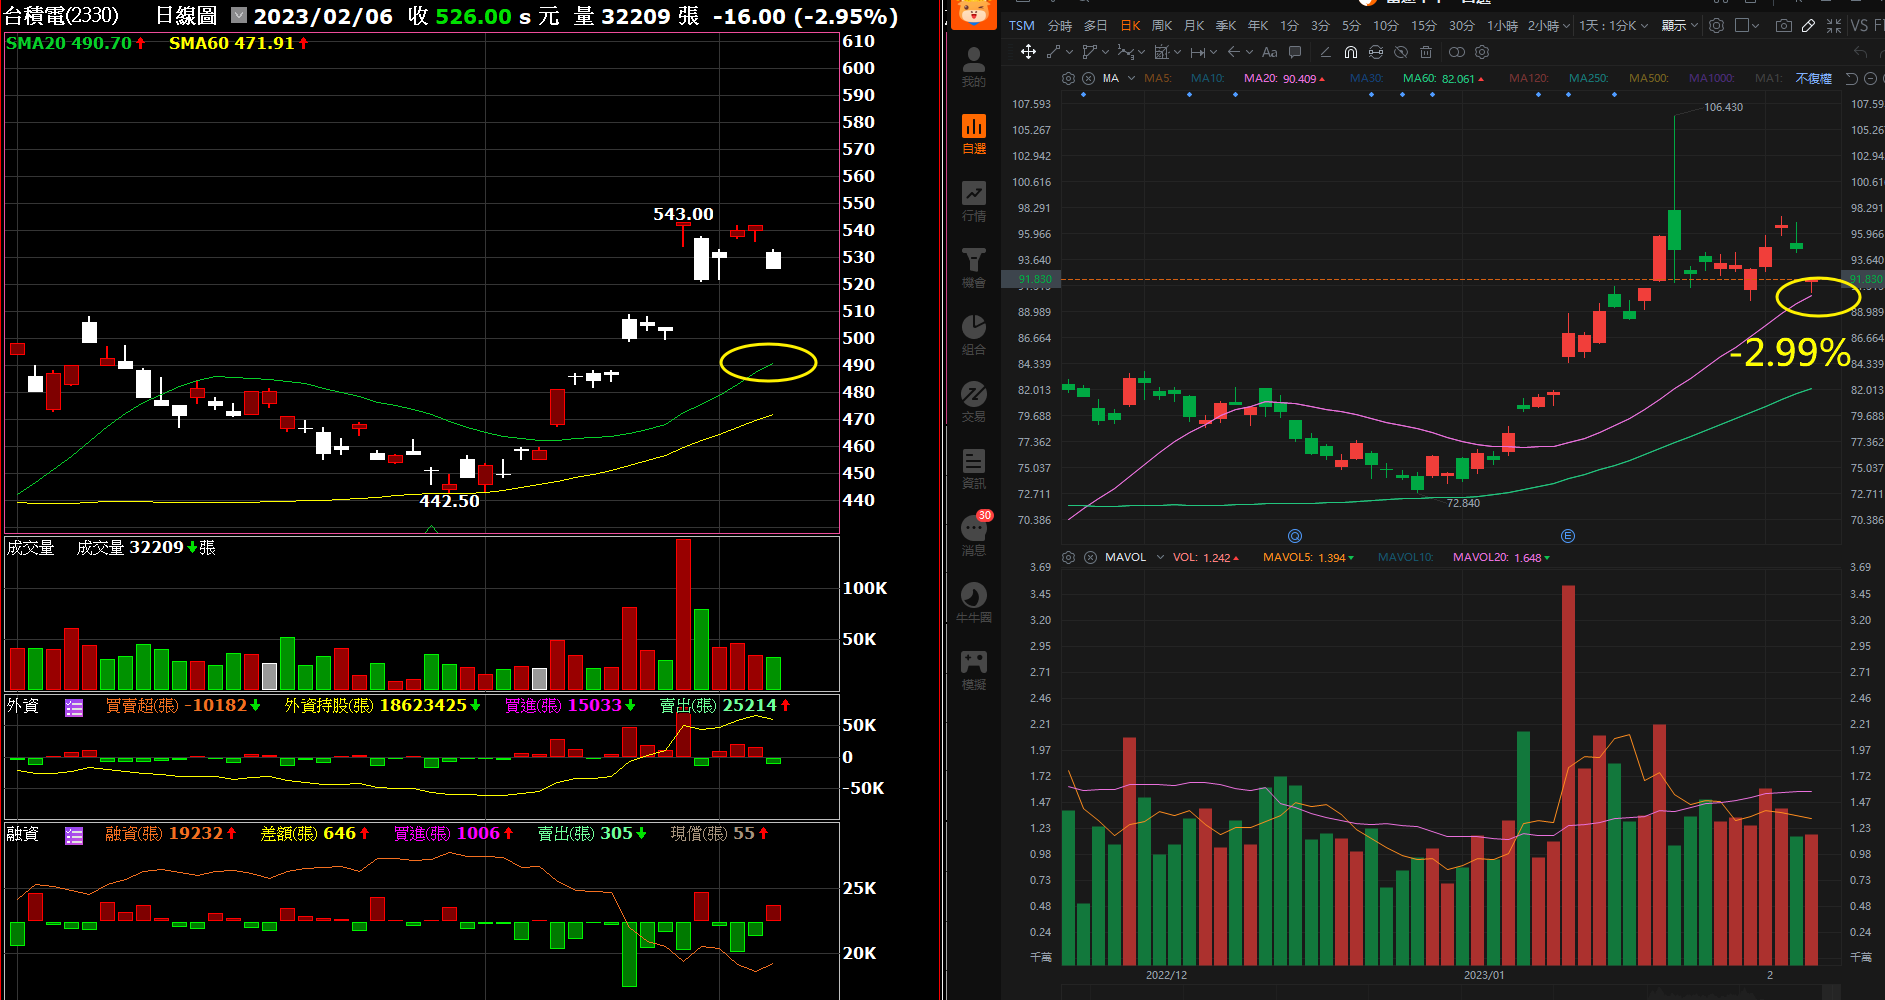Open the 自選 watchlist sidebar icon
Viewport: 1885px width, 1000px height.
973,134
